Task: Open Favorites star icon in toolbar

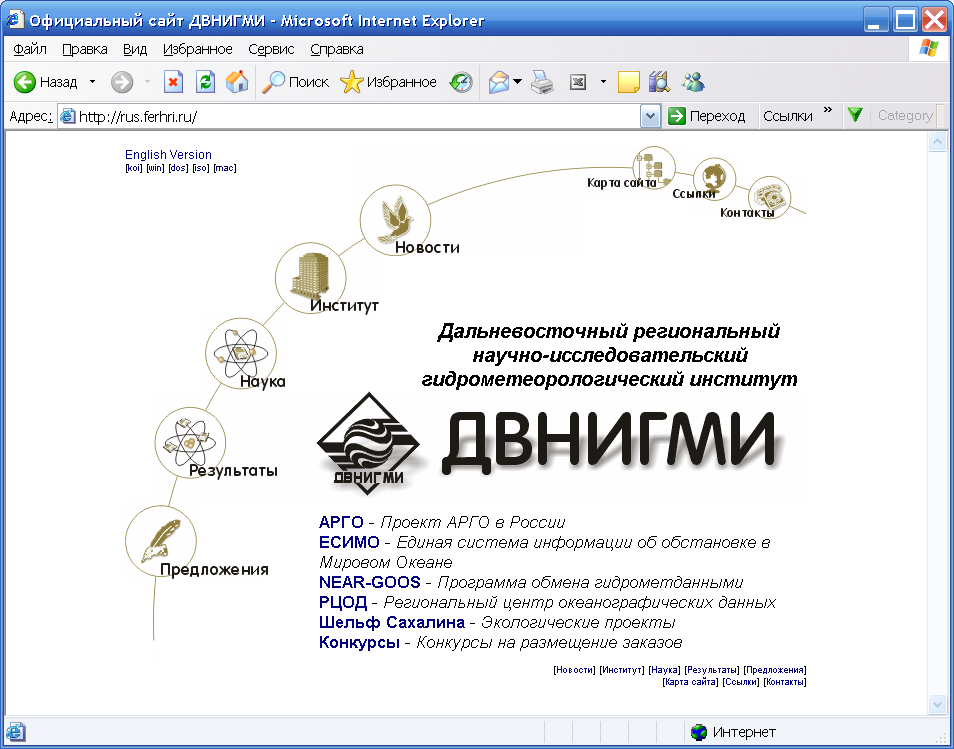Action: pyautogui.click(x=351, y=82)
